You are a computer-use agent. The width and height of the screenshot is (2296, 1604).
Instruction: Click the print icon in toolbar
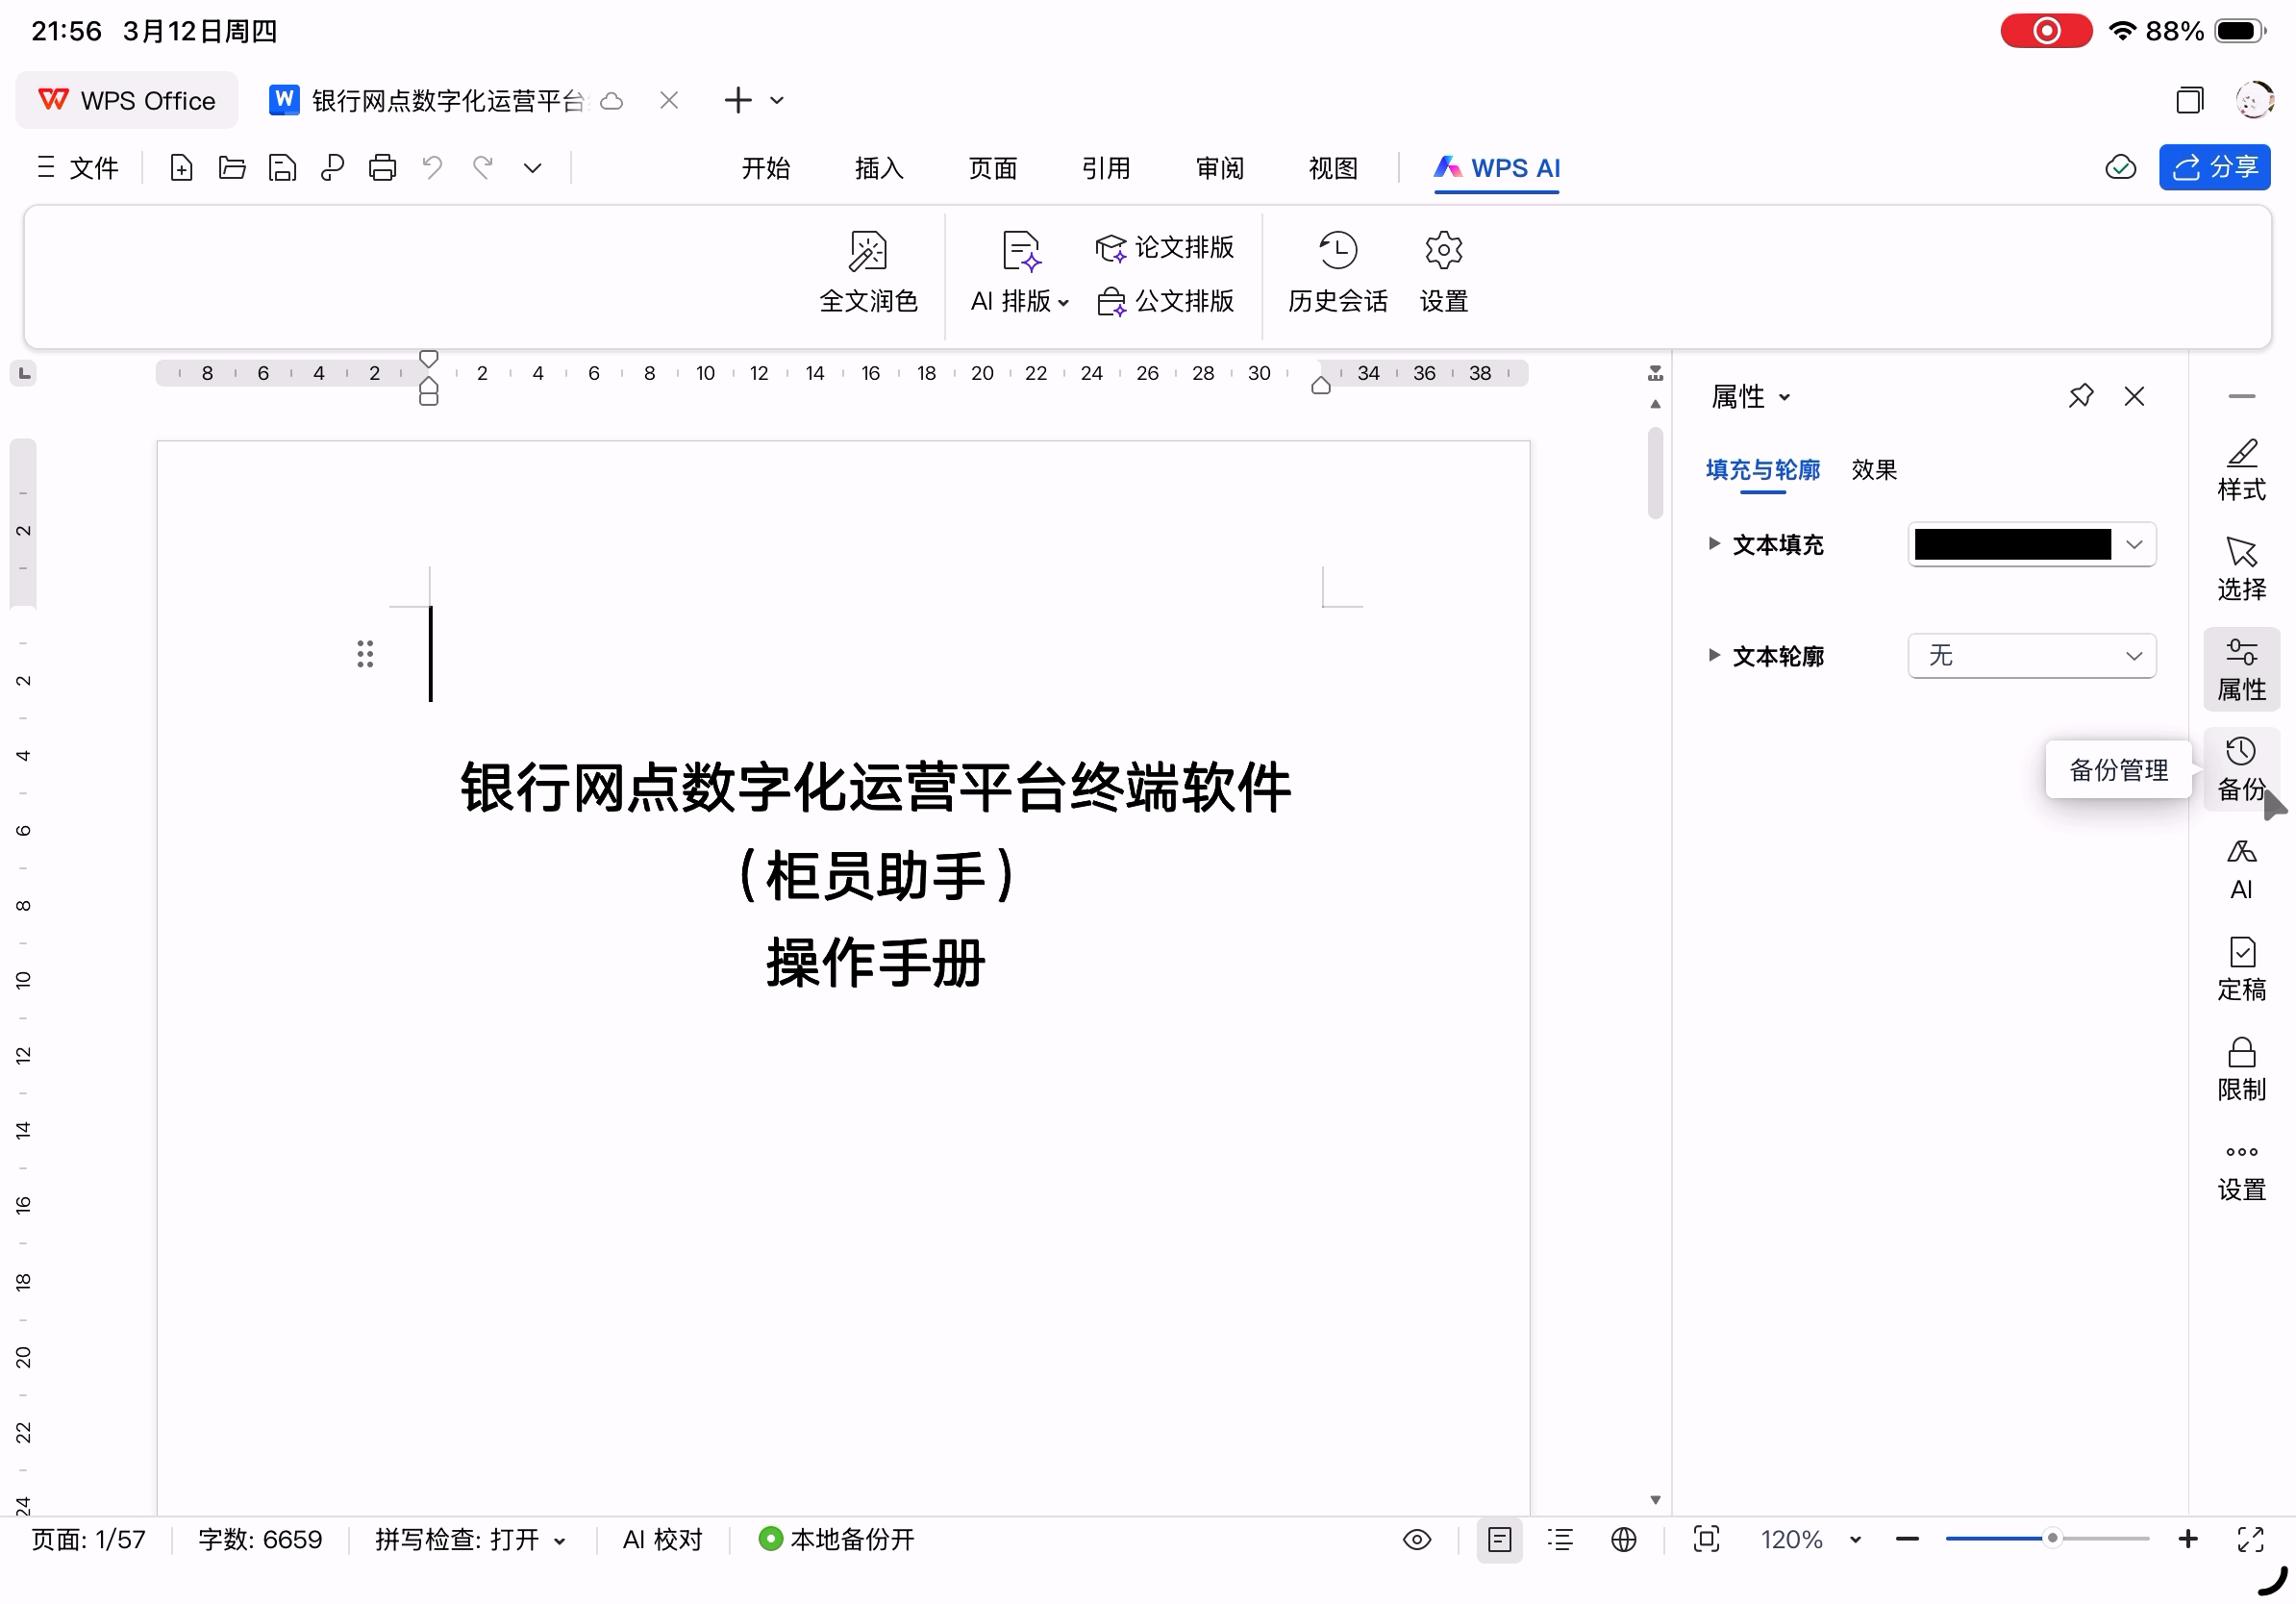coord(382,167)
